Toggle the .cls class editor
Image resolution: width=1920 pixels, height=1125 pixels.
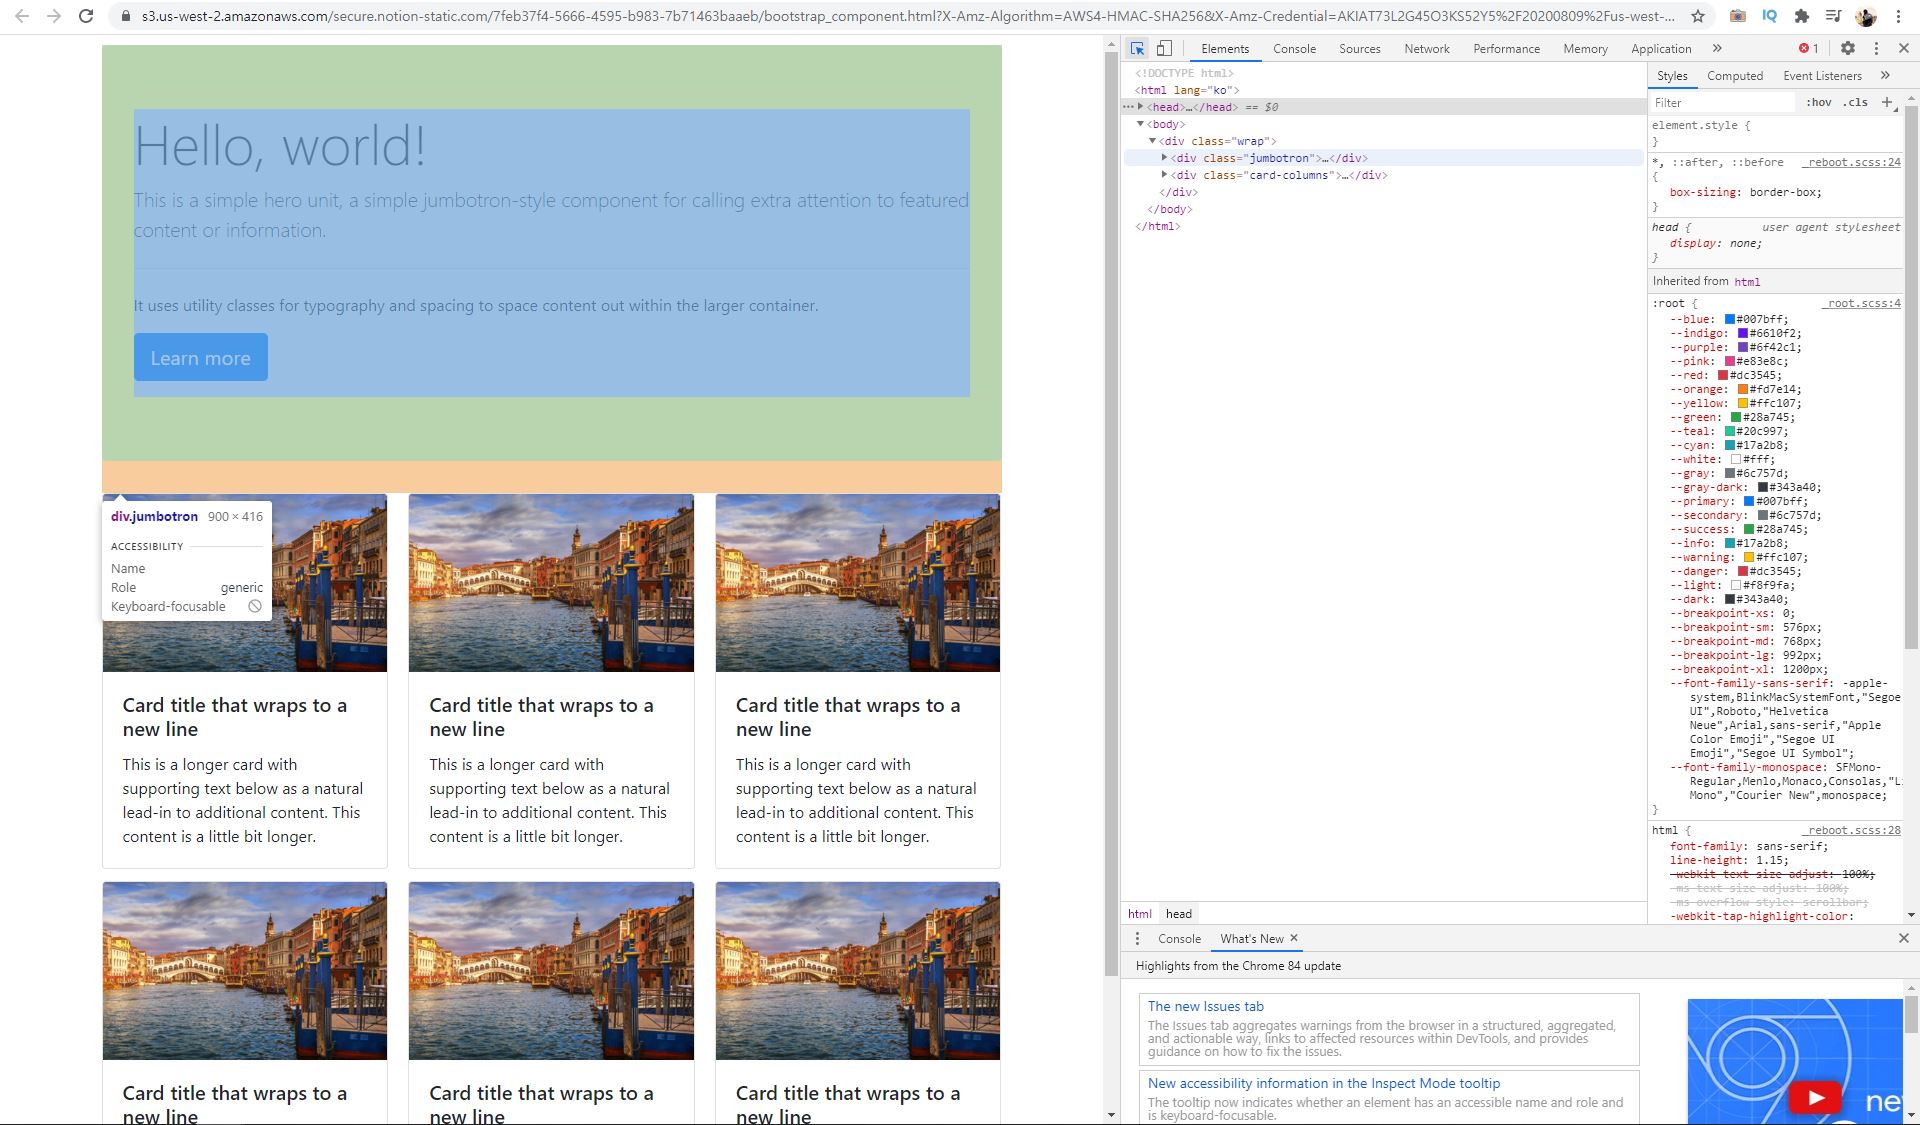(1856, 102)
